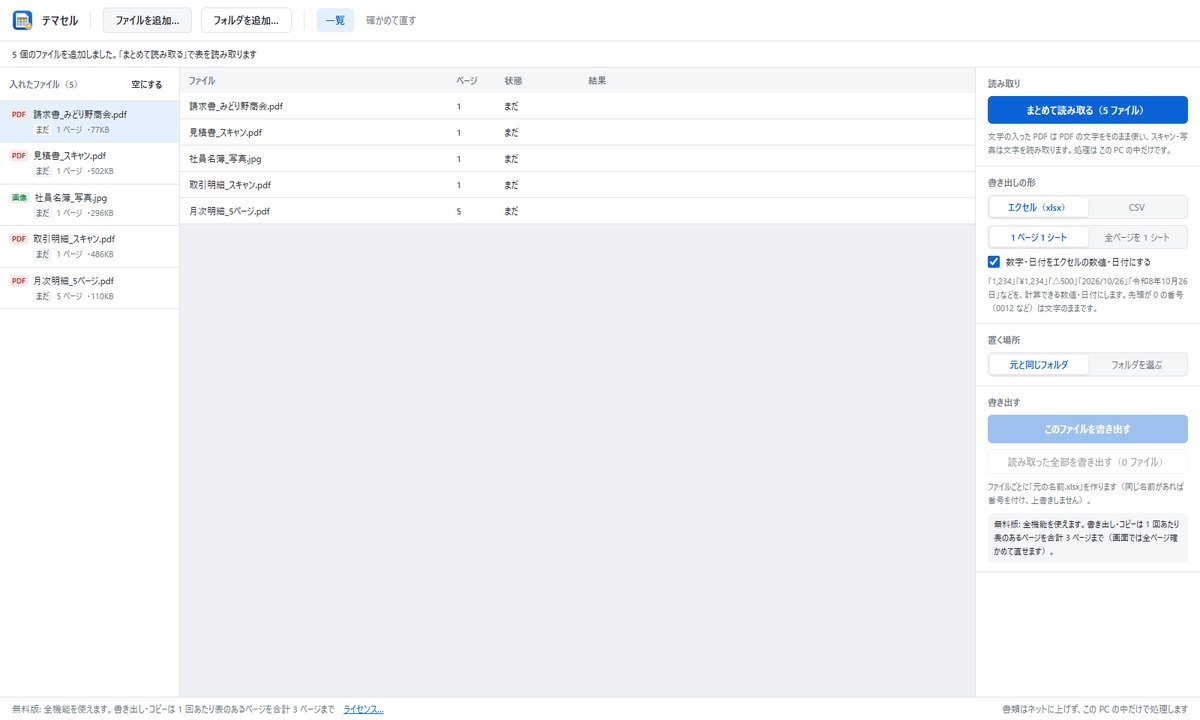Open the ライセンス... link in footer
Screen dimensions: 1200x720
(363, 709)
